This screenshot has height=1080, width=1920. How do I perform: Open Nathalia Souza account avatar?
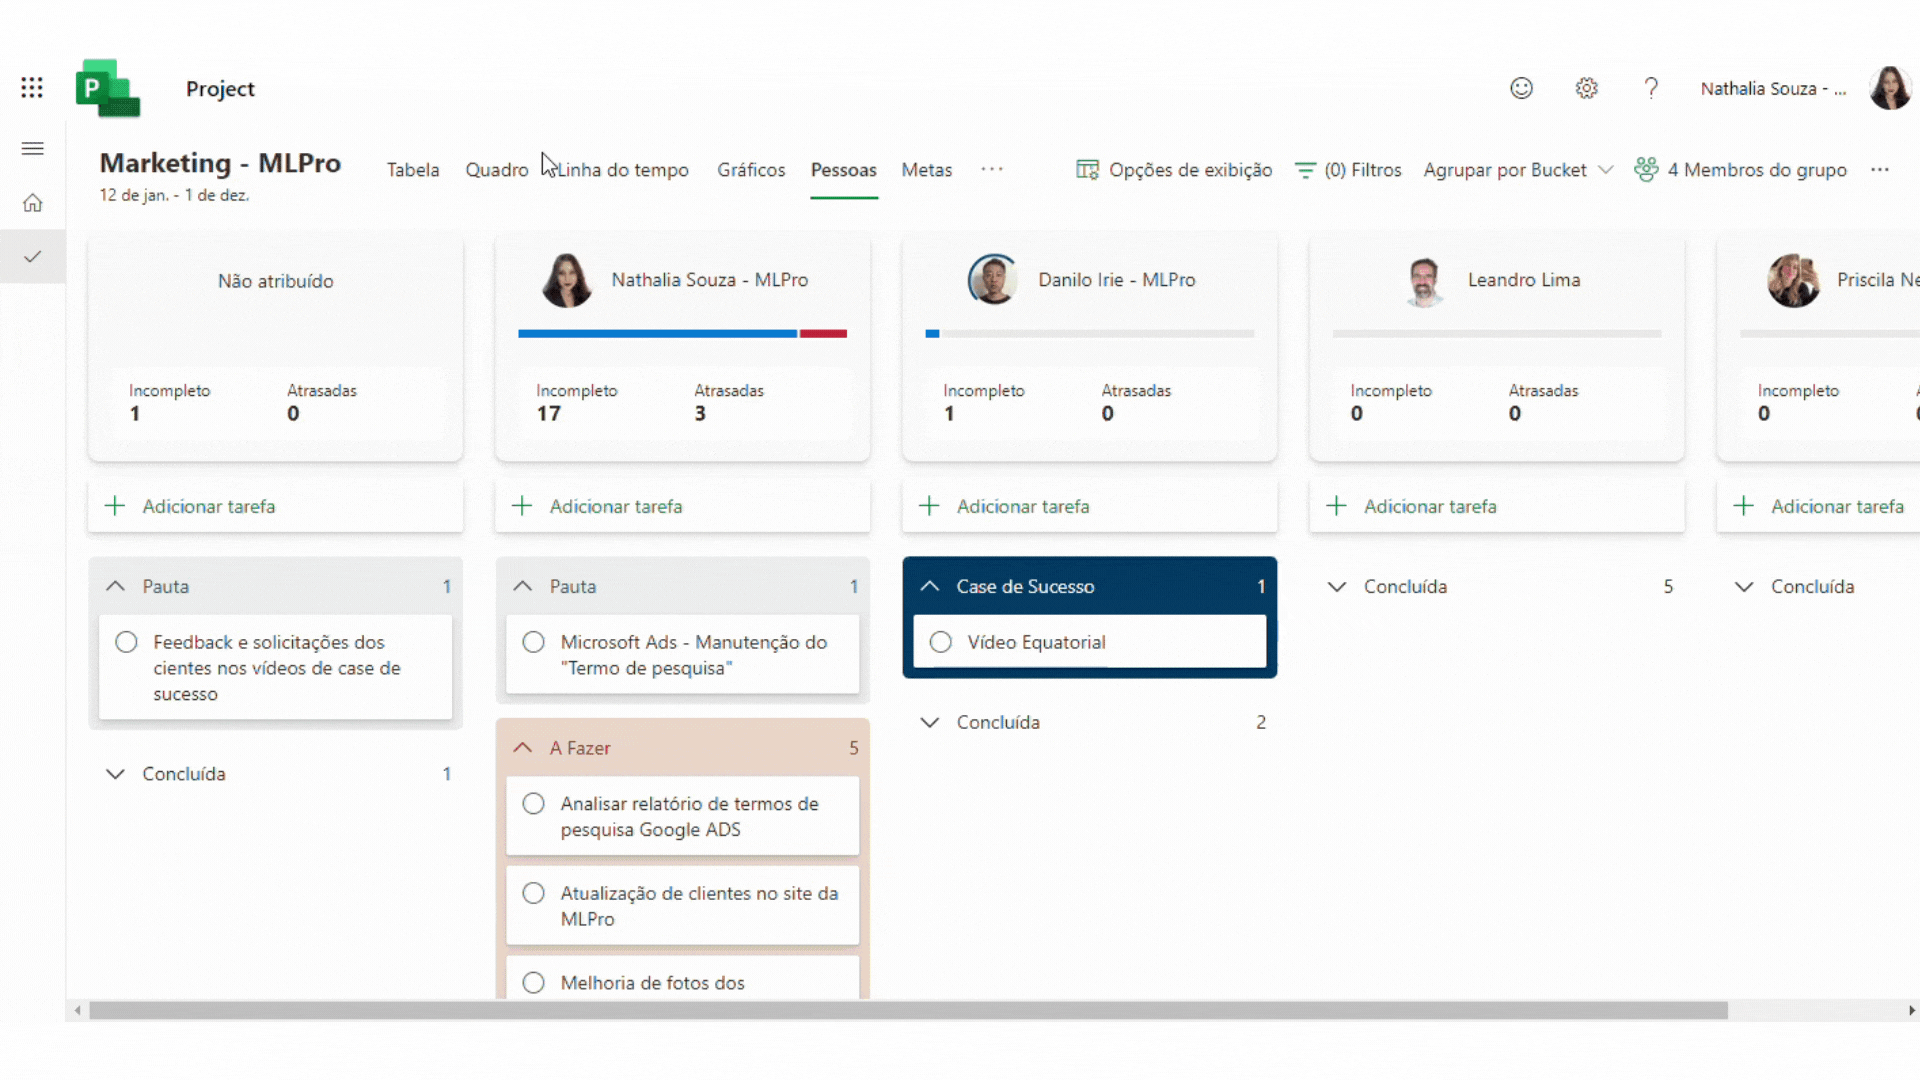click(1890, 88)
